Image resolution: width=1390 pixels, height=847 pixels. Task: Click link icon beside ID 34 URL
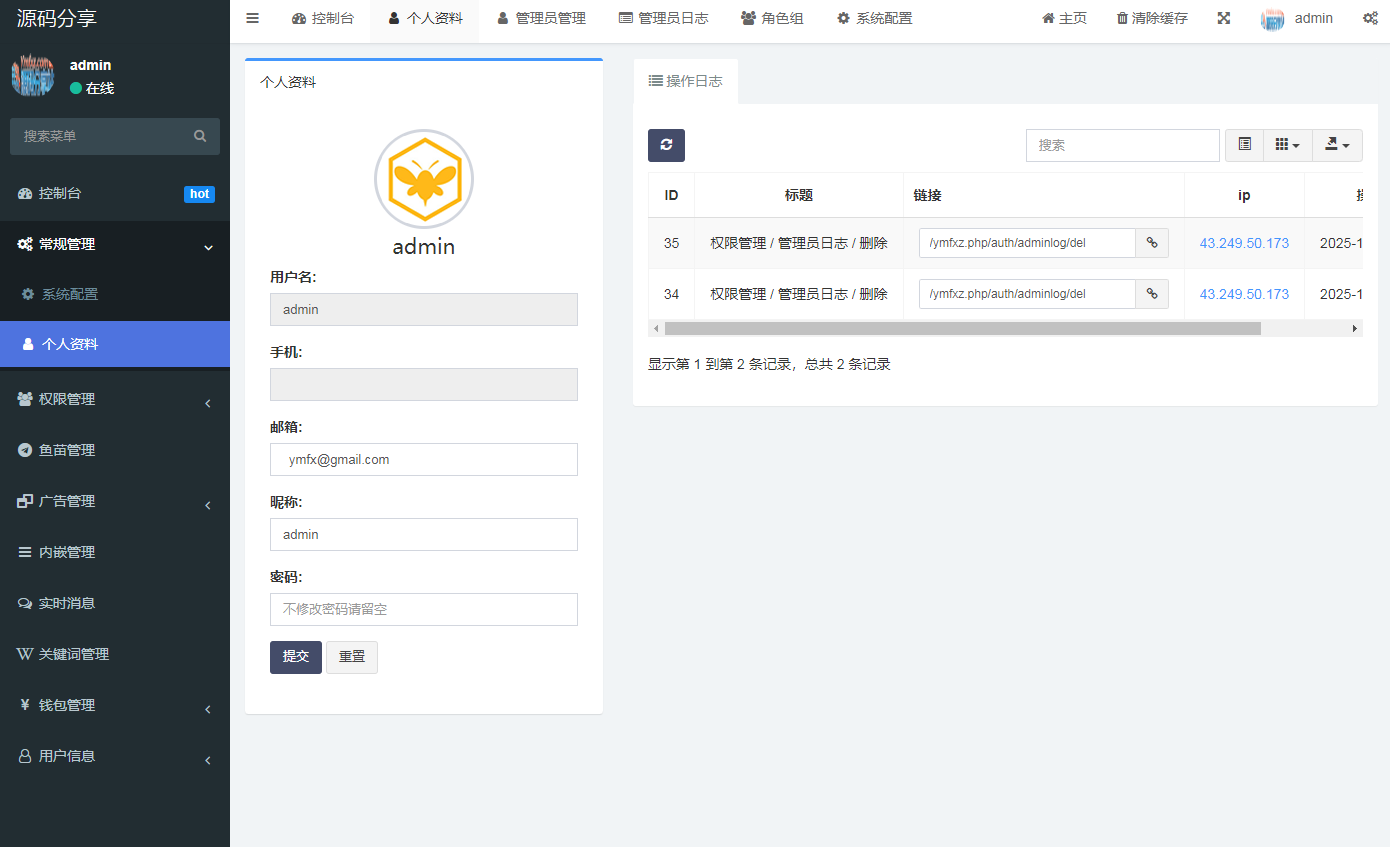pyautogui.click(x=1152, y=294)
